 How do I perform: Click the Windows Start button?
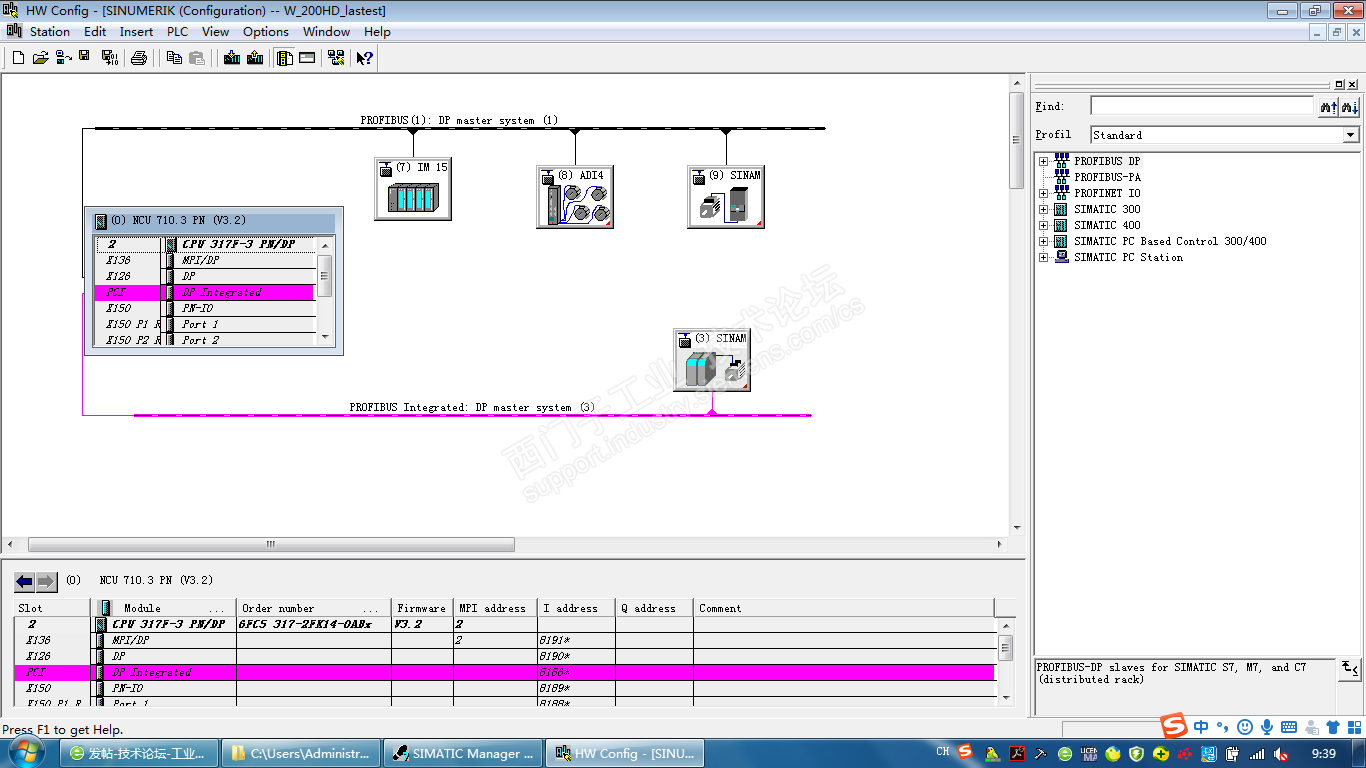coord(26,753)
